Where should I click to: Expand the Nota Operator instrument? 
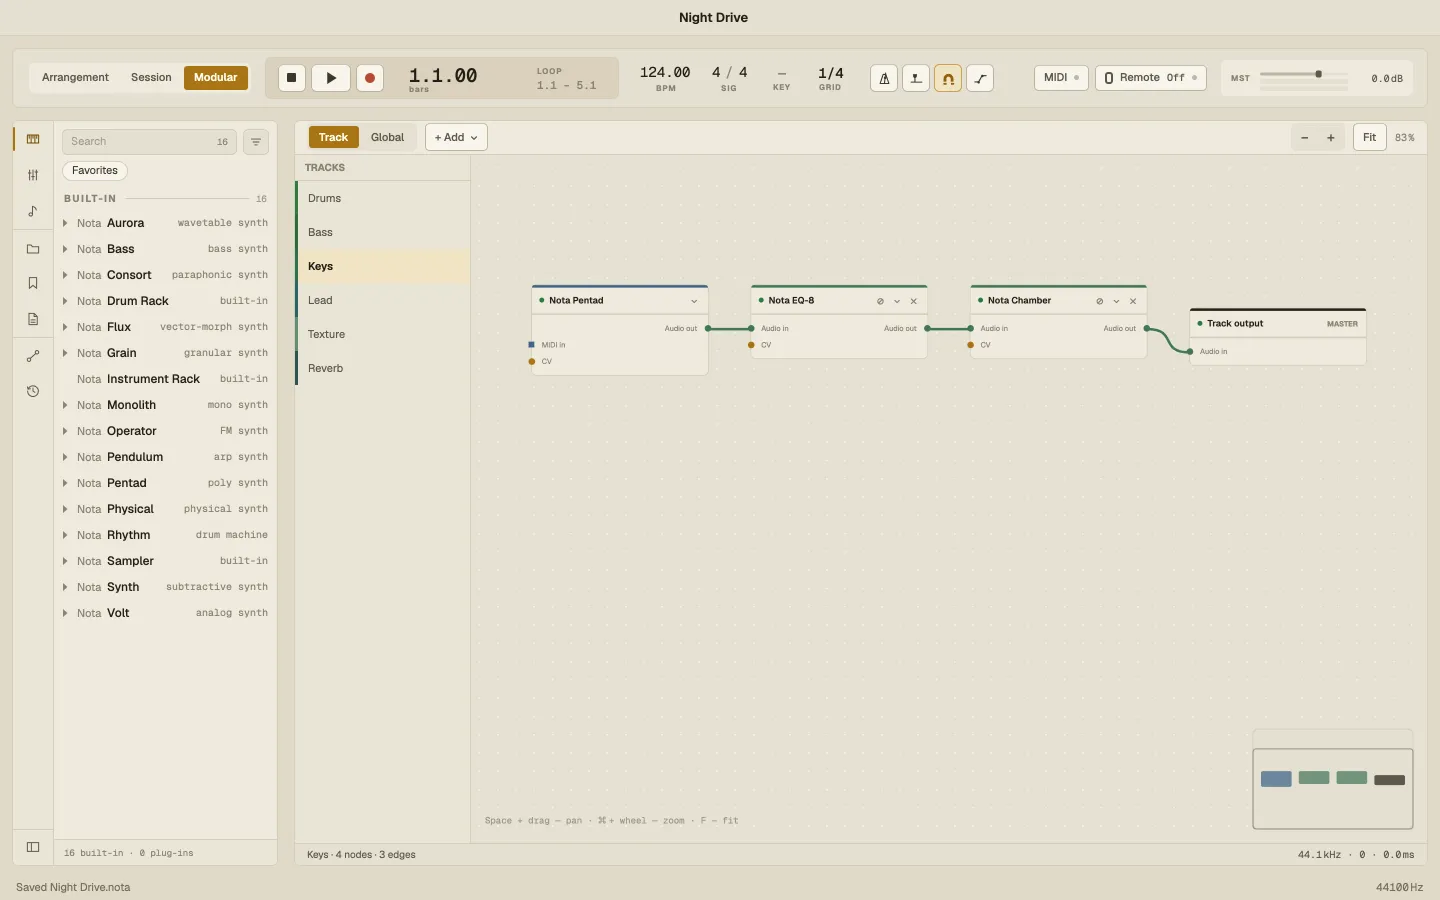(65, 431)
